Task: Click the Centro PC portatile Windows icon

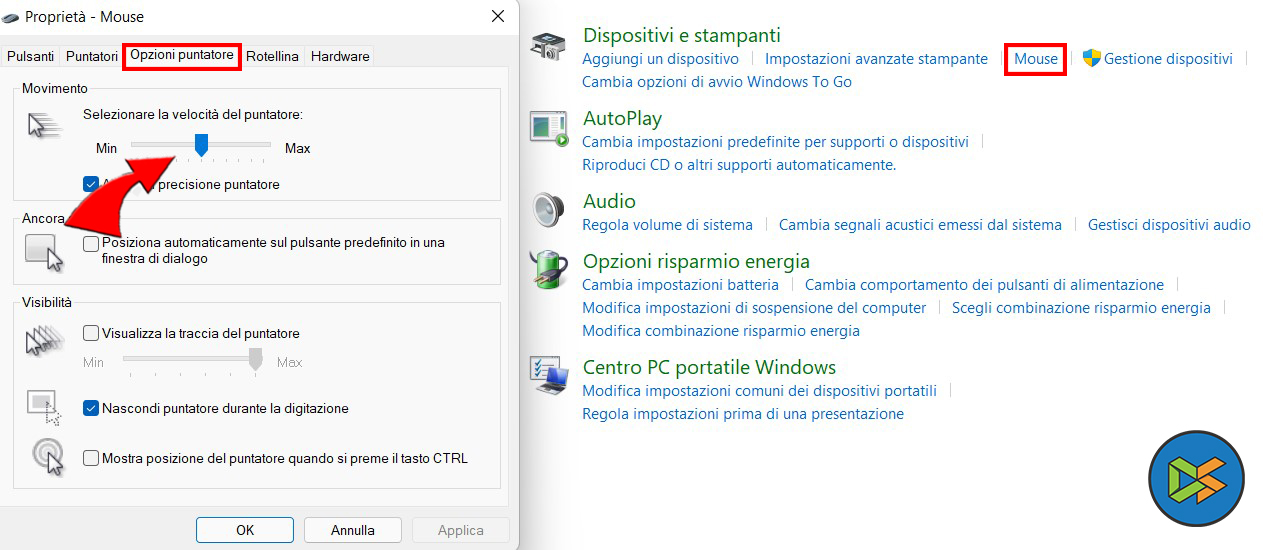Action: pyautogui.click(x=549, y=374)
